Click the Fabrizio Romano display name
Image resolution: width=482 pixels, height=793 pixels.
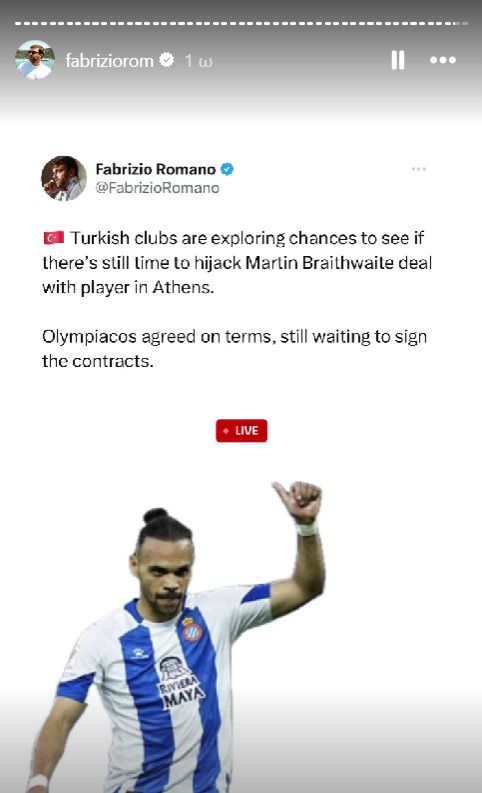[x=156, y=169]
